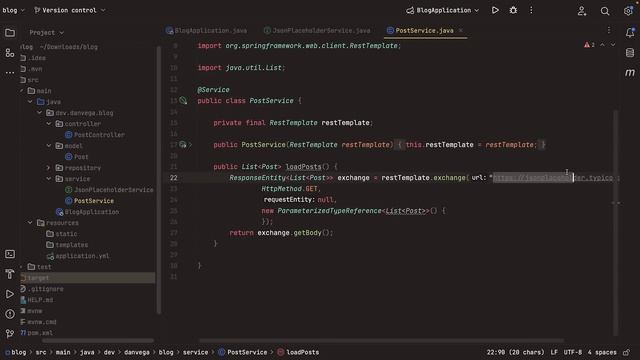The image size is (640, 360).
Task: Open Search Everywhere magnifier
Action: pyautogui.click(x=605, y=11)
